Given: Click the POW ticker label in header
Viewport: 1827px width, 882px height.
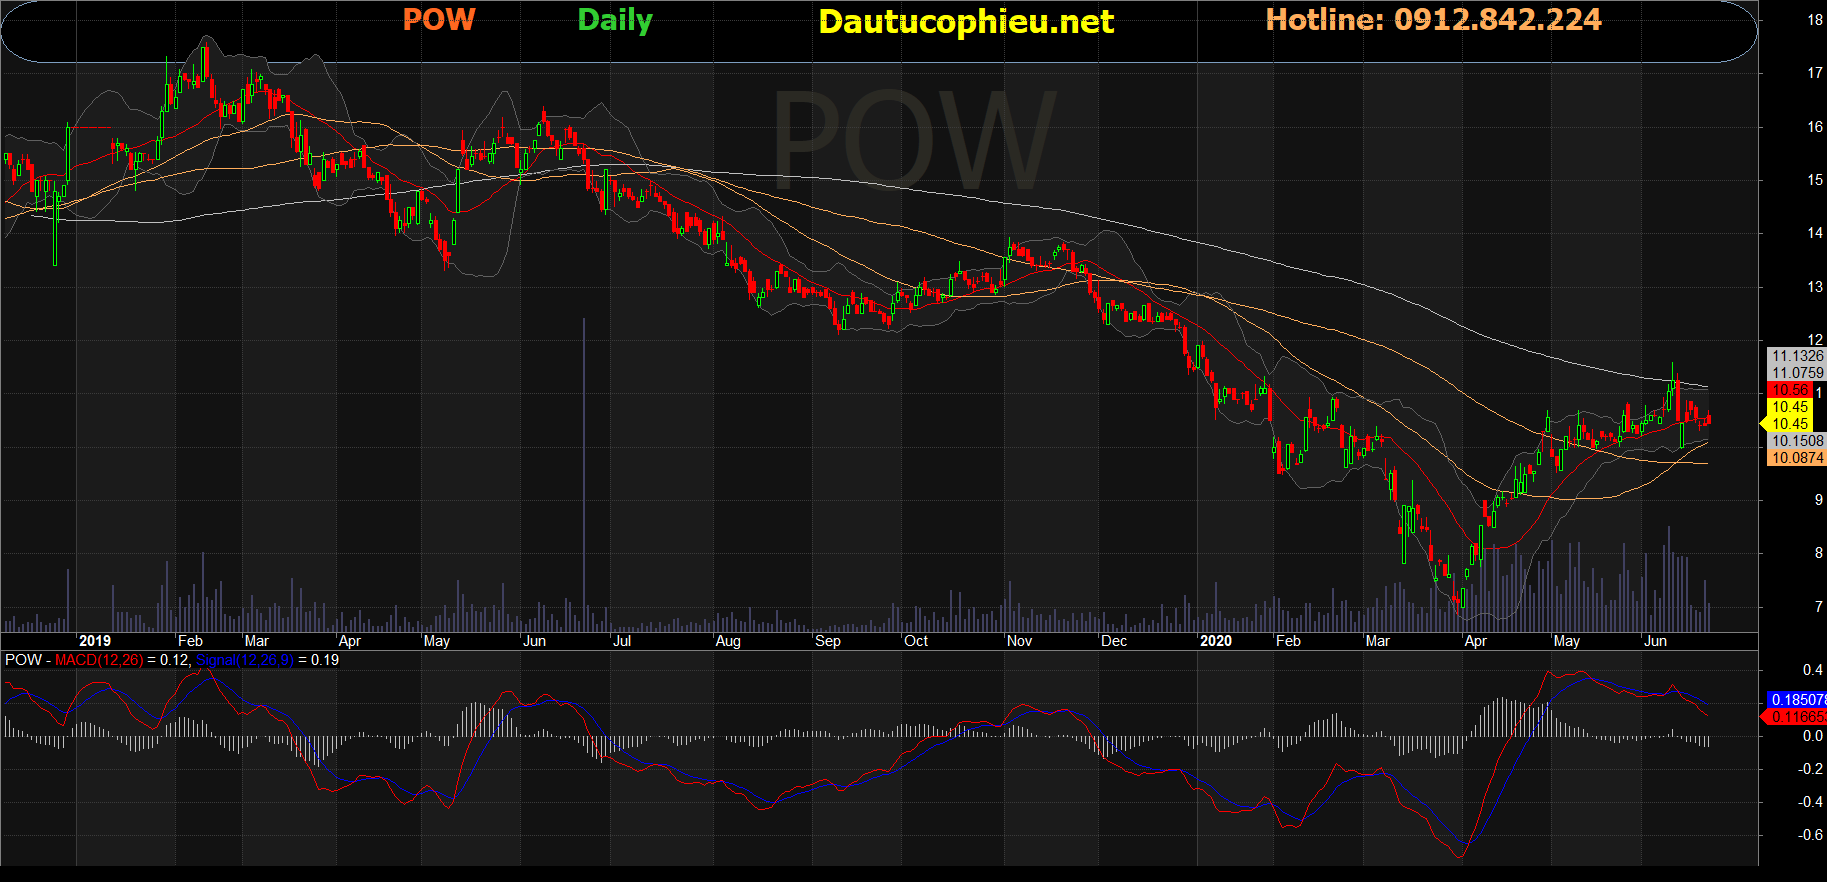Looking at the screenshot, I should coord(439,20).
